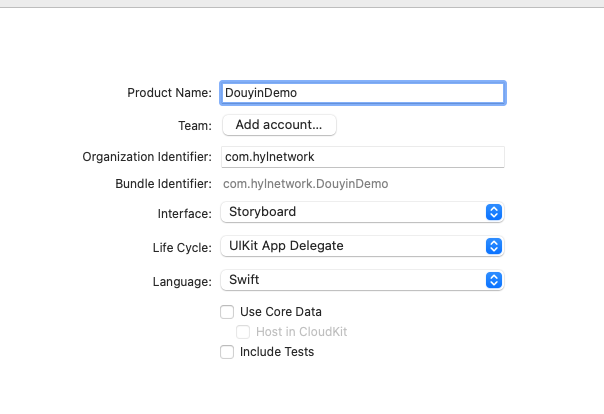This screenshot has height=414, width=604.
Task: Click the bundle identifier text com.hylnetwork.DouyinDemo
Action: (x=305, y=184)
